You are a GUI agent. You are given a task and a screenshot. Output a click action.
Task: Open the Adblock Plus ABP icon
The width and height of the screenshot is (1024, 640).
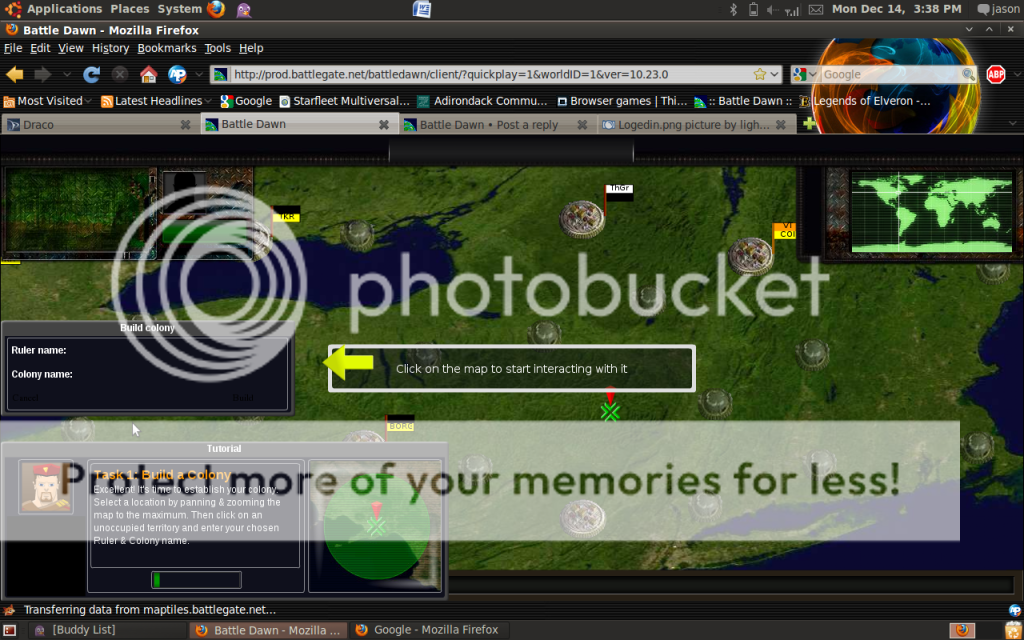pyautogui.click(x=995, y=74)
